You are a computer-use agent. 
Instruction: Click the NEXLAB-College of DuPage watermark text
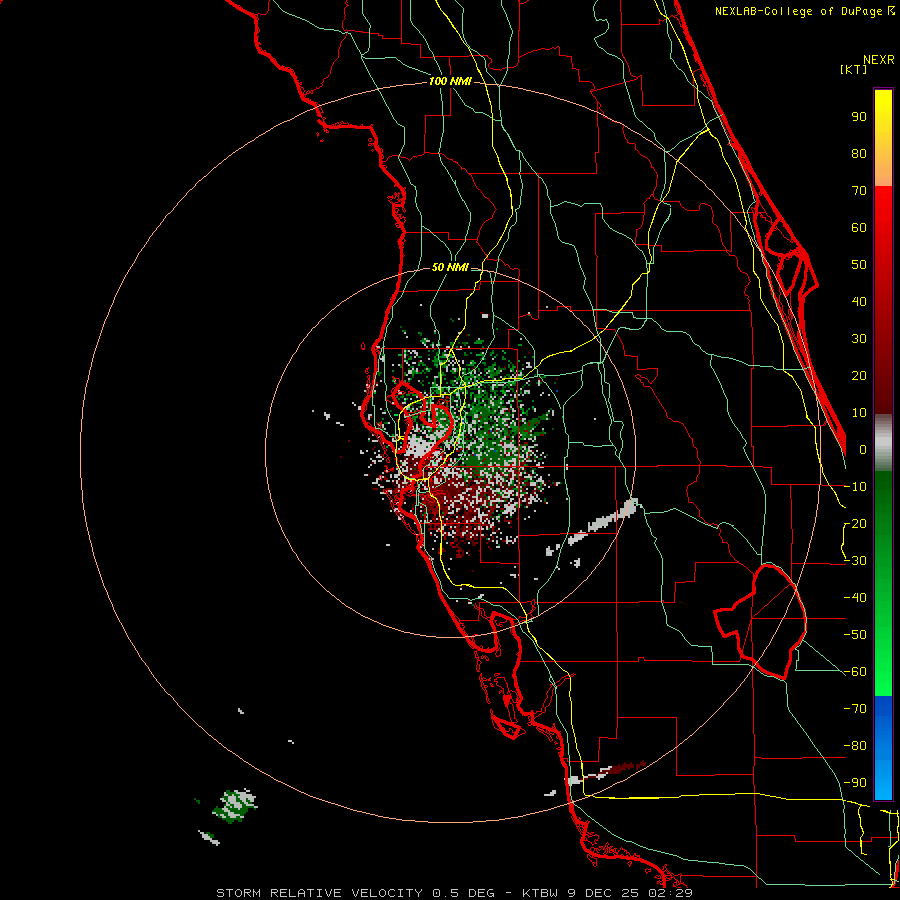click(804, 11)
